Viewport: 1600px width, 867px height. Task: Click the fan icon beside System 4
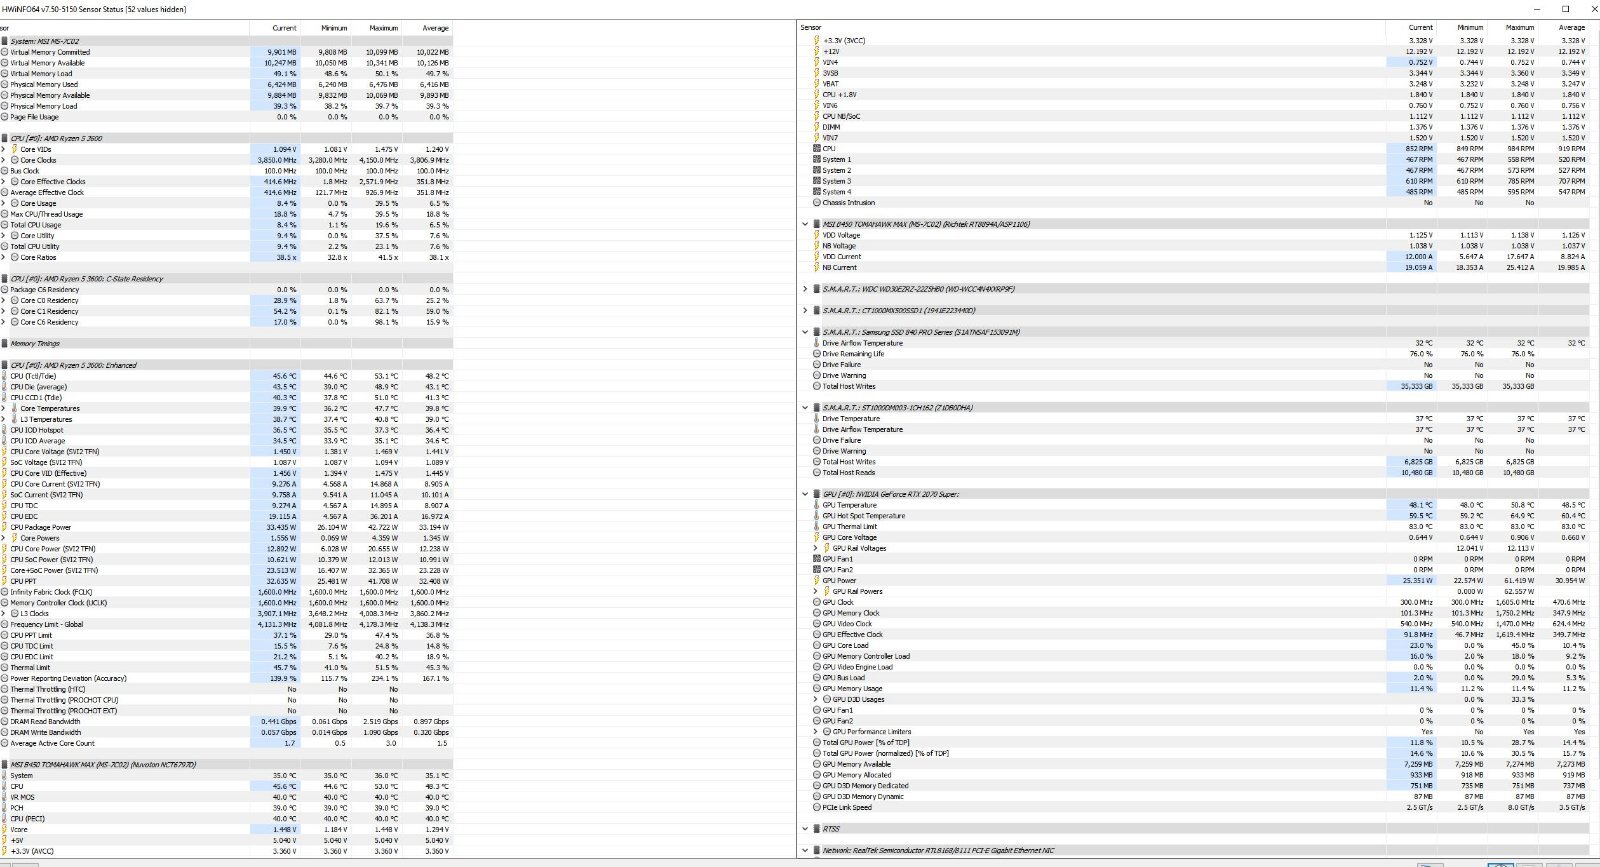click(817, 191)
